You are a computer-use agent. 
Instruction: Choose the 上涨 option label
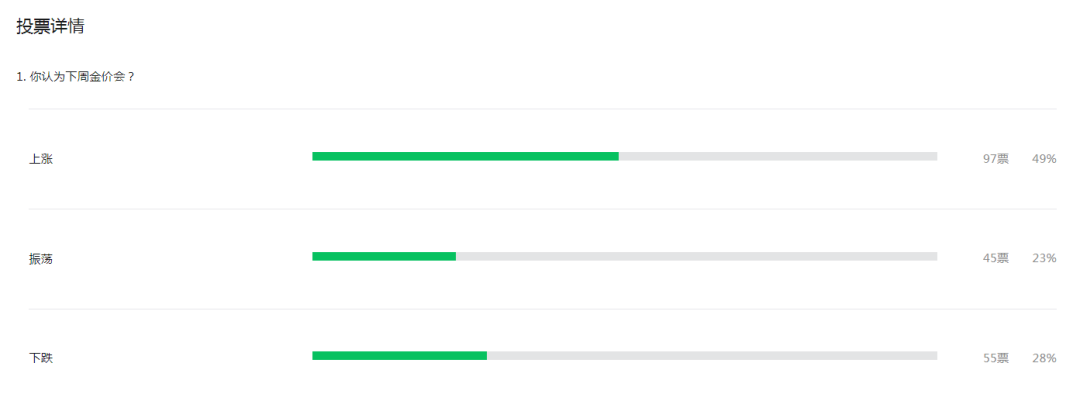tap(41, 159)
